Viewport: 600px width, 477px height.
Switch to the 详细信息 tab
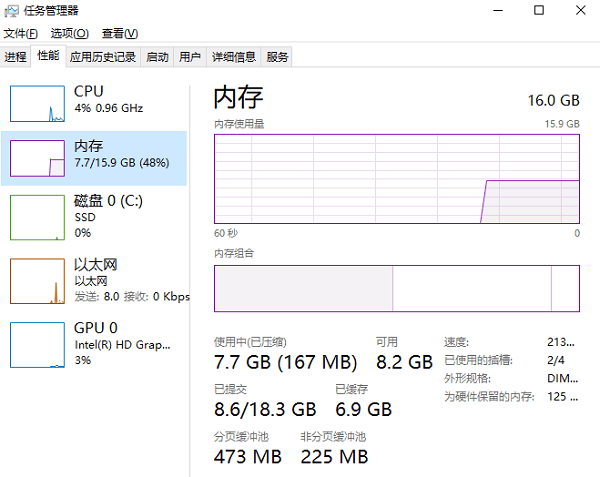point(234,57)
